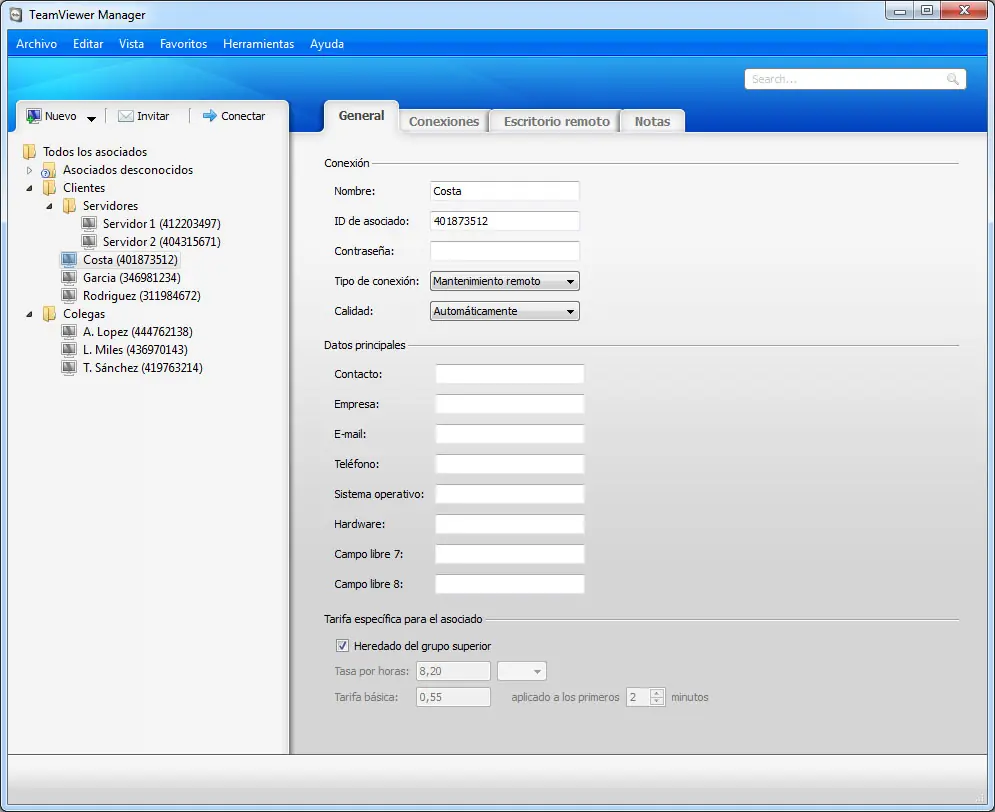Viewport: 995px width, 812px height.
Task: Click the E-mail input field
Action: 510,434
